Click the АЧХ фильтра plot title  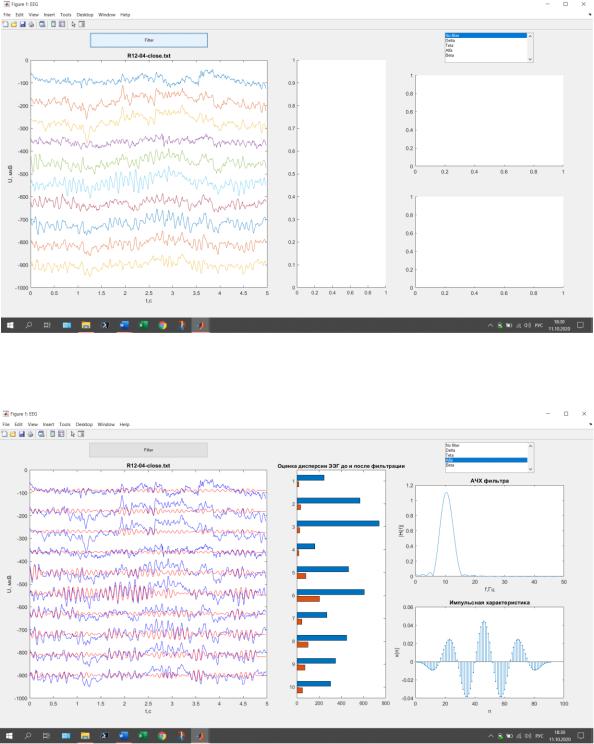[490, 481]
